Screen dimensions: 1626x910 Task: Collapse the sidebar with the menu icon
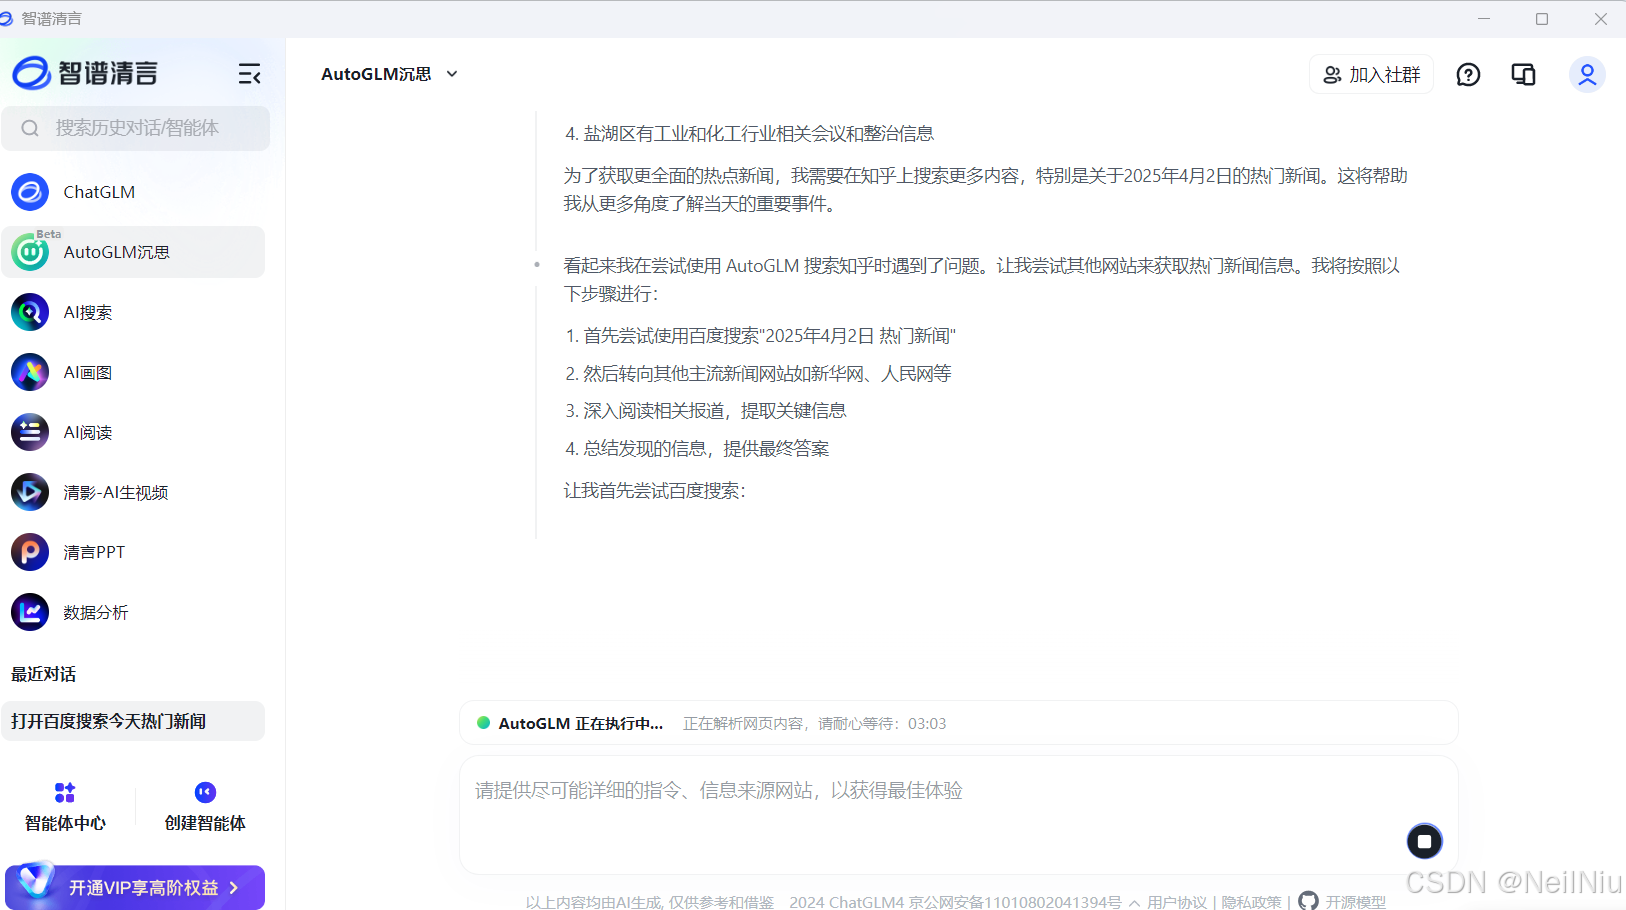pyautogui.click(x=249, y=74)
